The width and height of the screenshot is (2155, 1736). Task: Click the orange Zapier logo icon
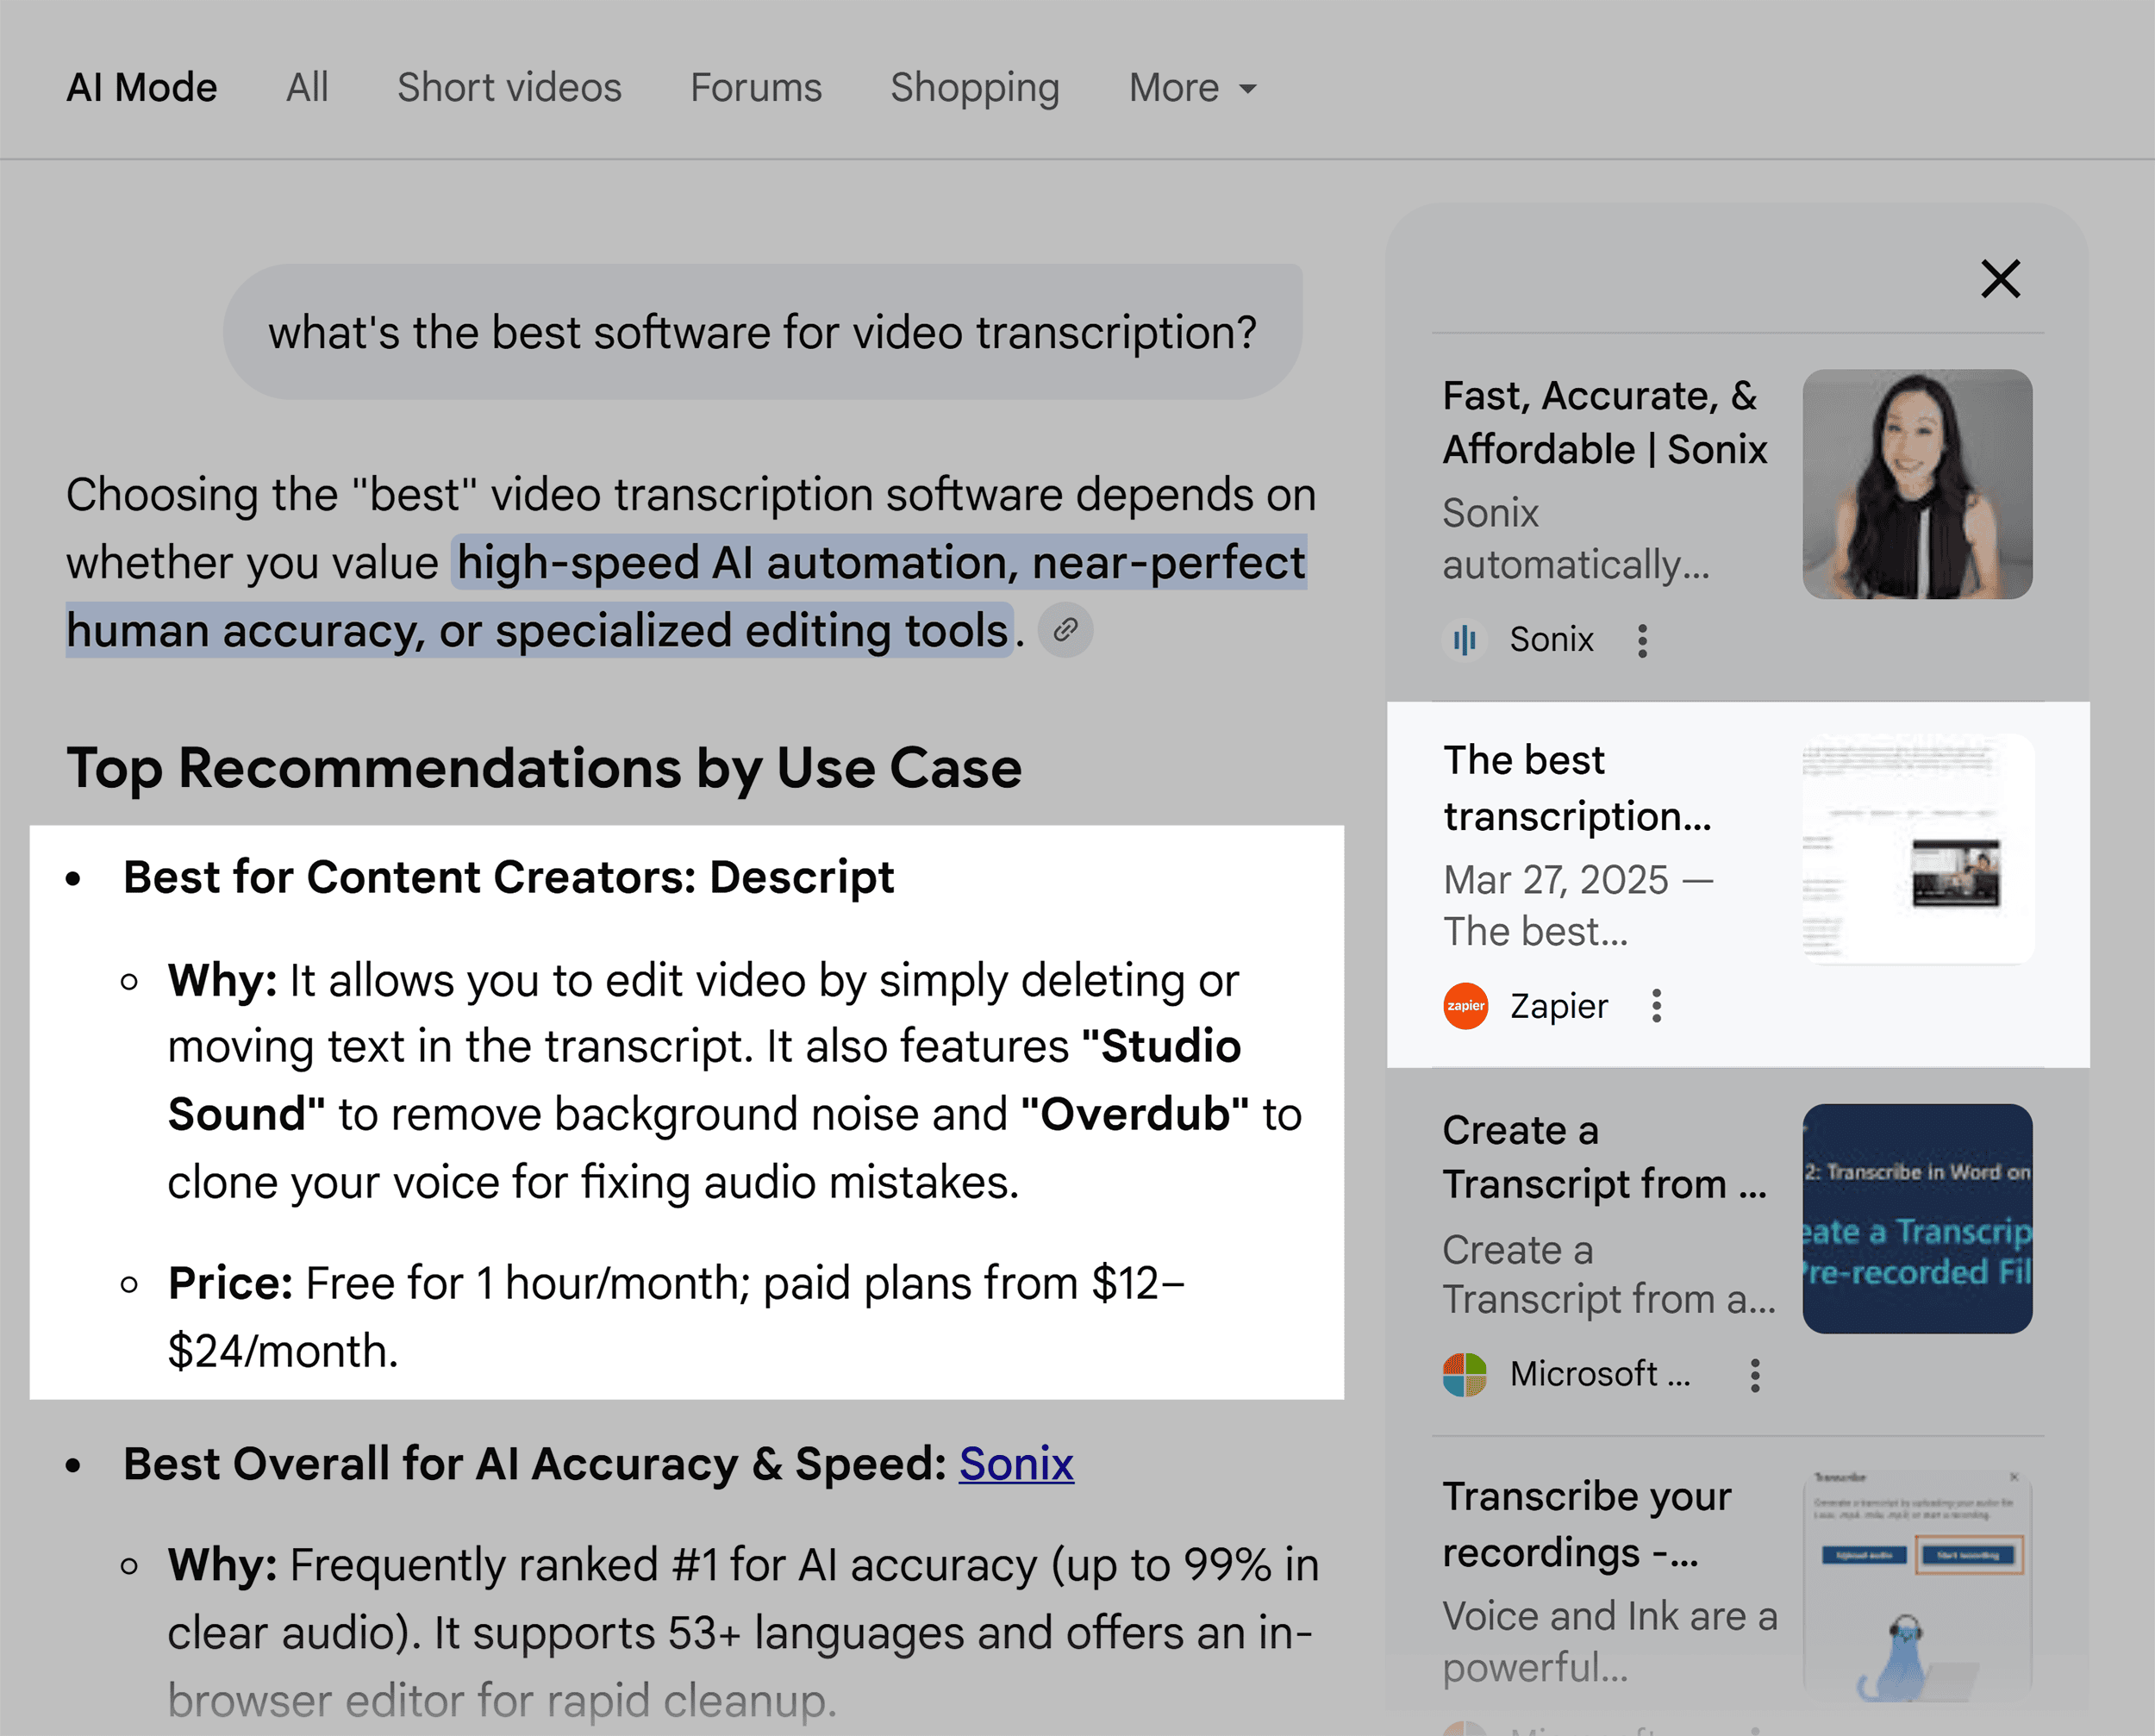pos(1465,1006)
